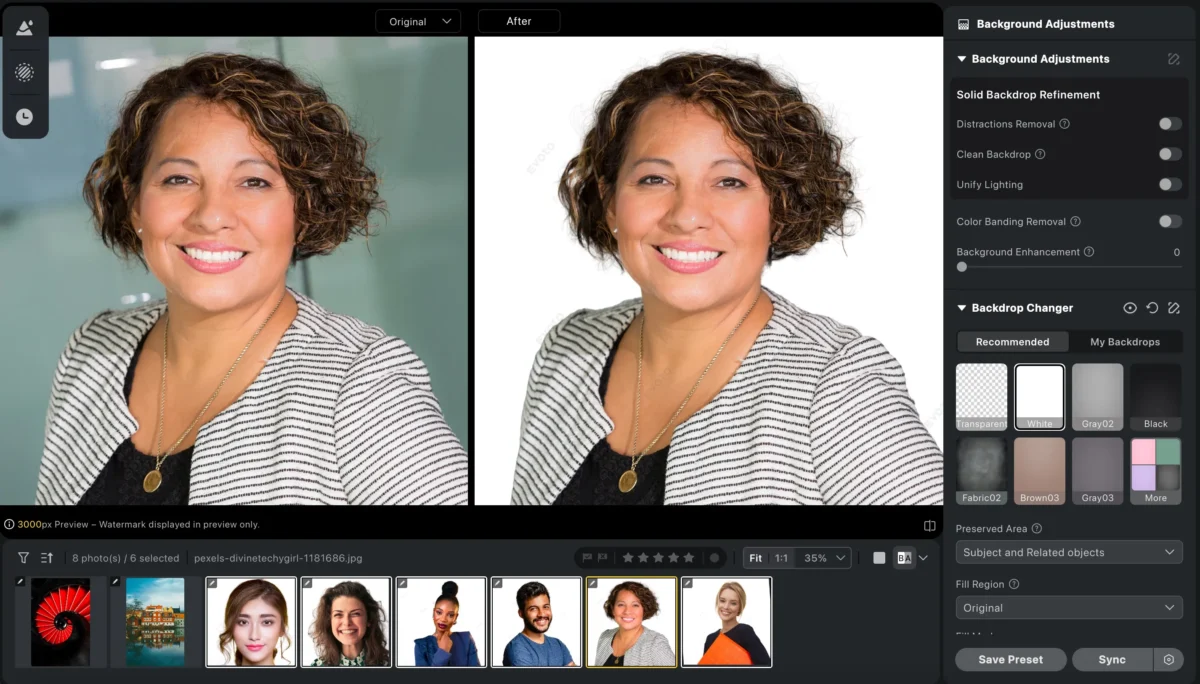Open the portrait retouch tool in left sidebar
Screen dimensions: 1200x684
pyautogui.click(x=25, y=28)
